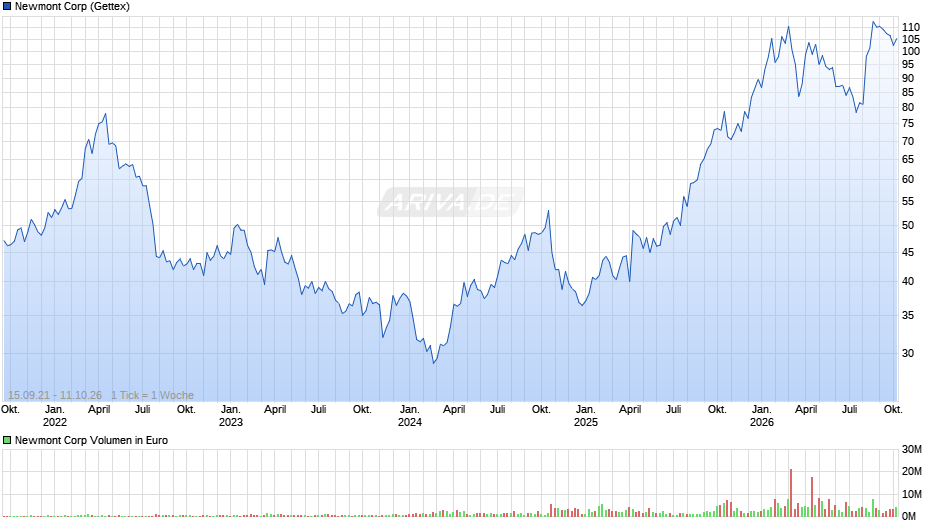This screenshot has width=940, height=526.
Task: Click the 75 price axis label
Action: (908, 124)
